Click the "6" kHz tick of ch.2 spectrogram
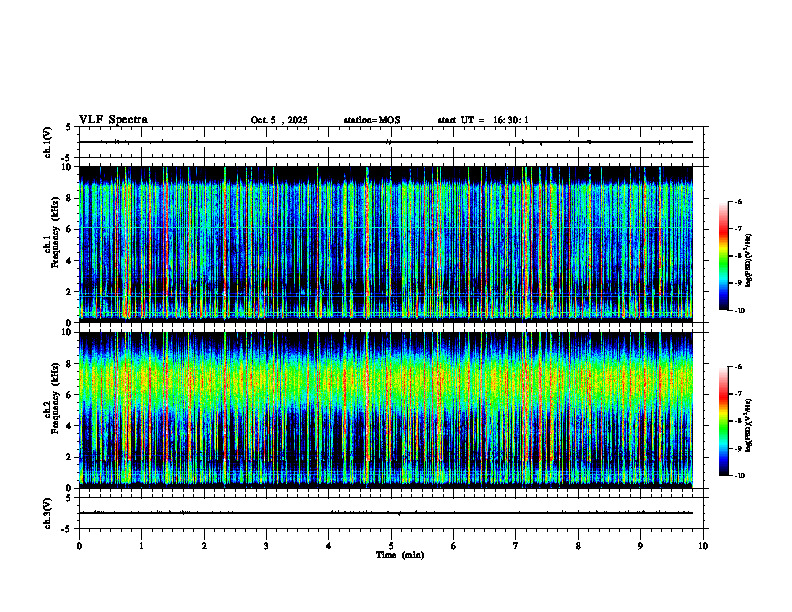This screenshot has width=792, height=612. coord(69,395)
